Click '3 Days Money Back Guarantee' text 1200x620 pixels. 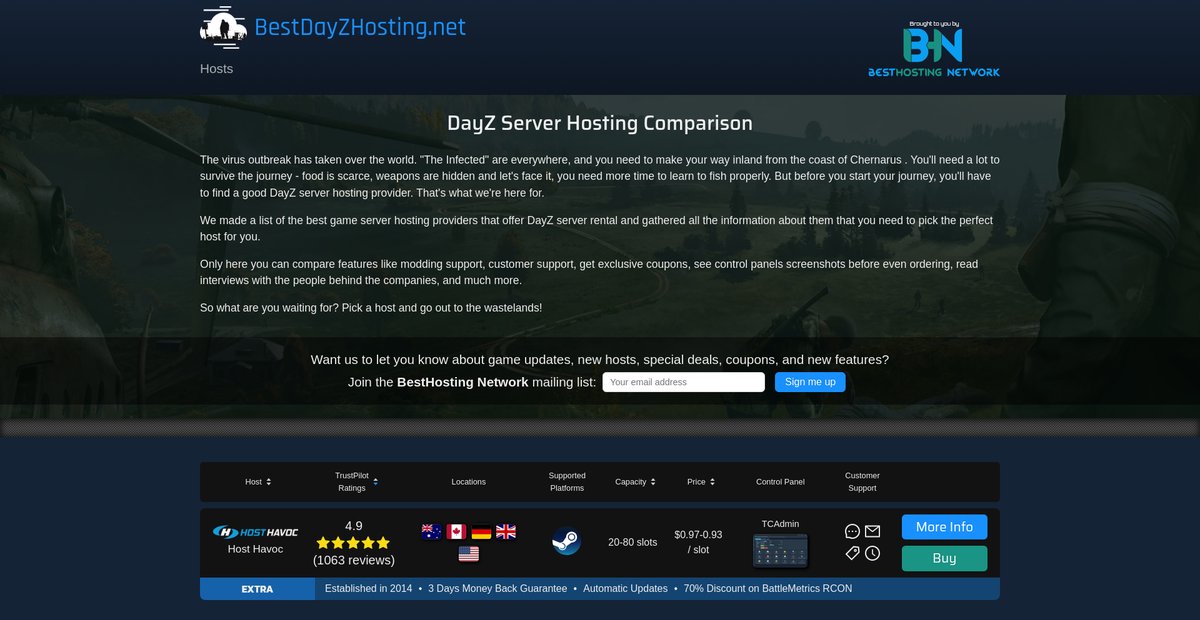pyautogui.click(x=497, y=589)
